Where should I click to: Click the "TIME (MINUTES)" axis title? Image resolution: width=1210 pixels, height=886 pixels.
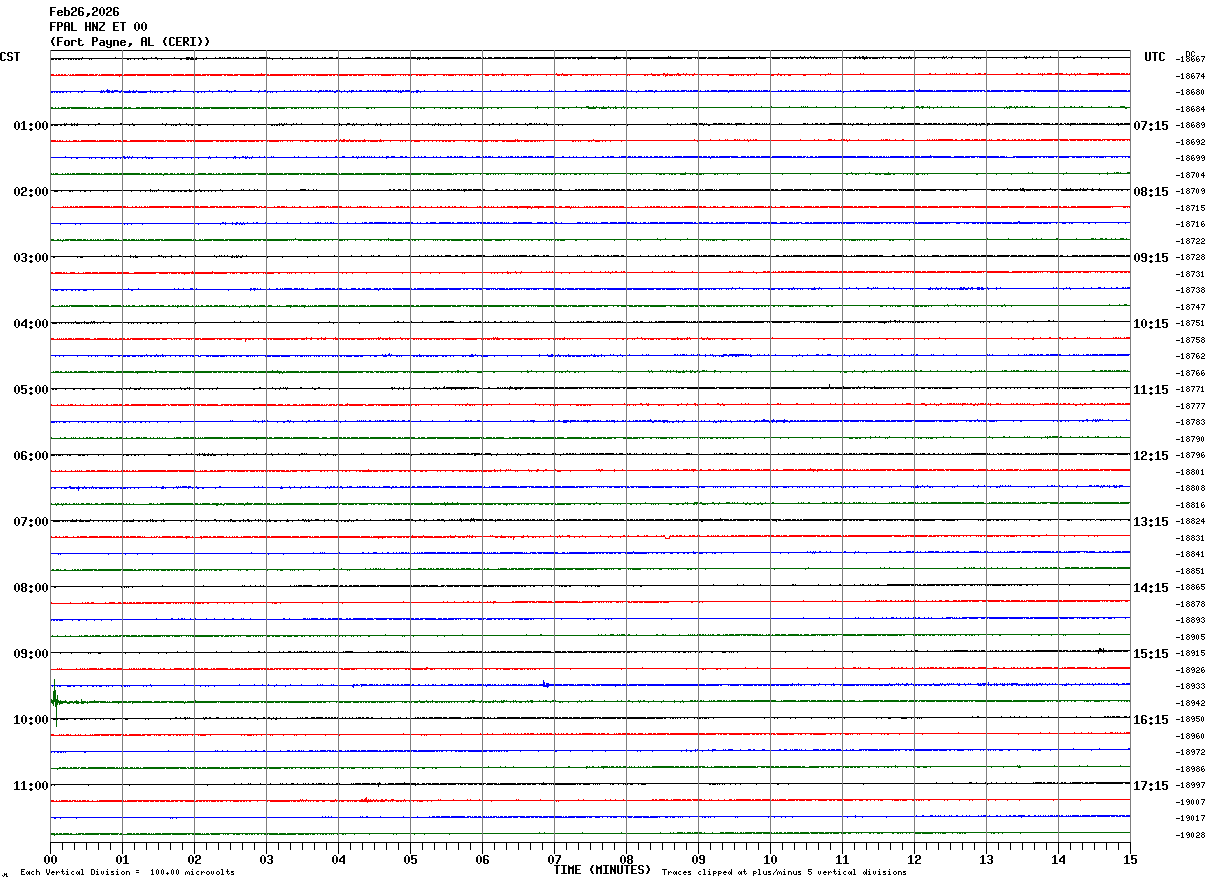pos(602,870)
